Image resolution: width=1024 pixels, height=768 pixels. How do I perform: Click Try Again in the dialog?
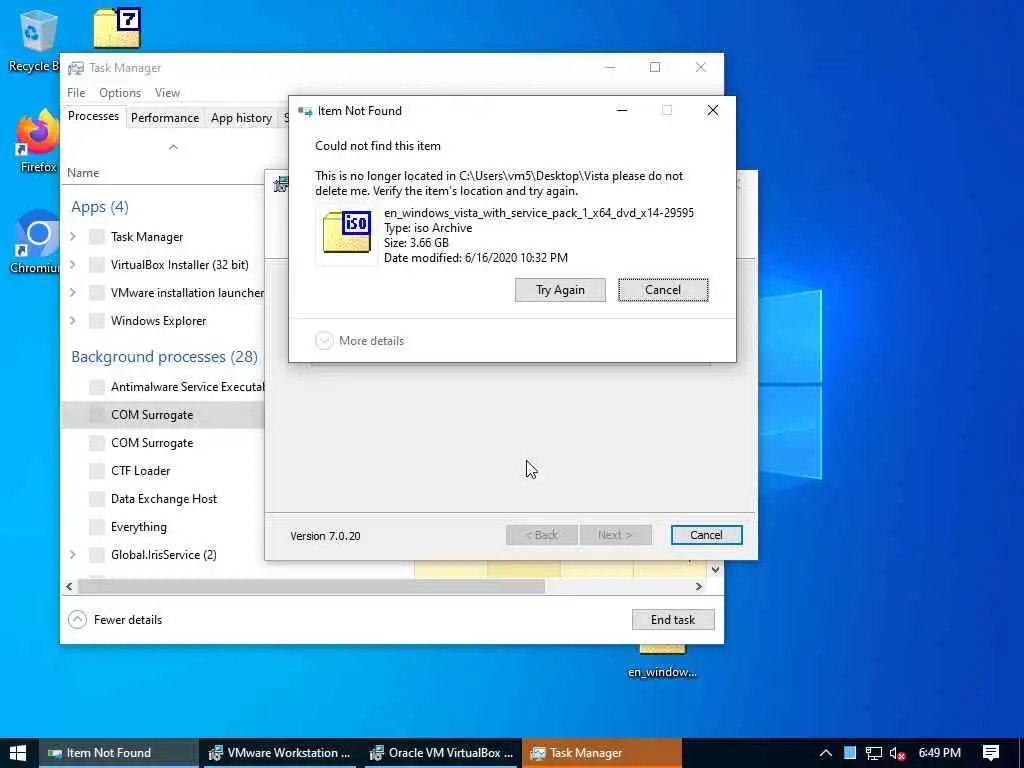tap(560, 290)
